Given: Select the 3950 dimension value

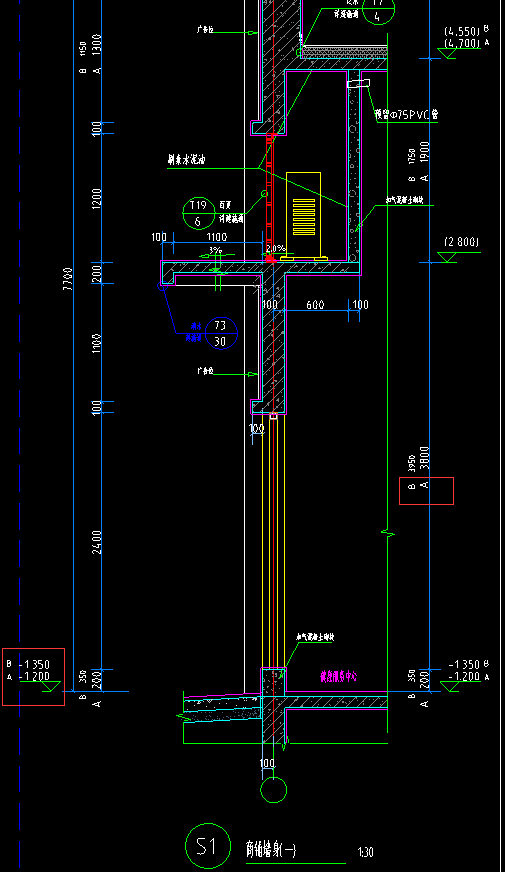Looking at the screenshot, I should coord(412,463).
